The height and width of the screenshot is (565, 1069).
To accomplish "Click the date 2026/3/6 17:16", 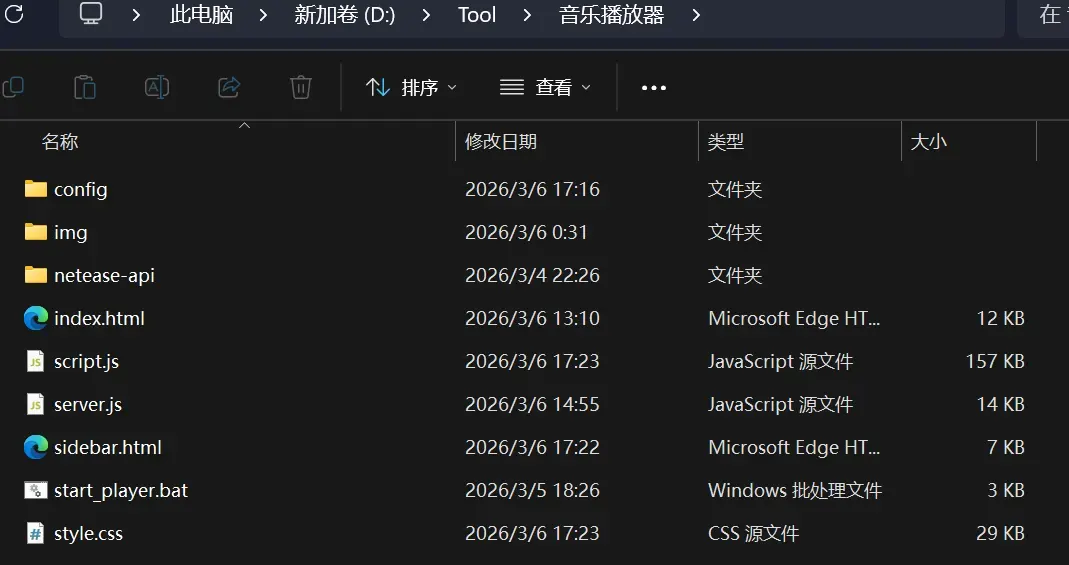I will pyautogui.click(x=532, y=189).
